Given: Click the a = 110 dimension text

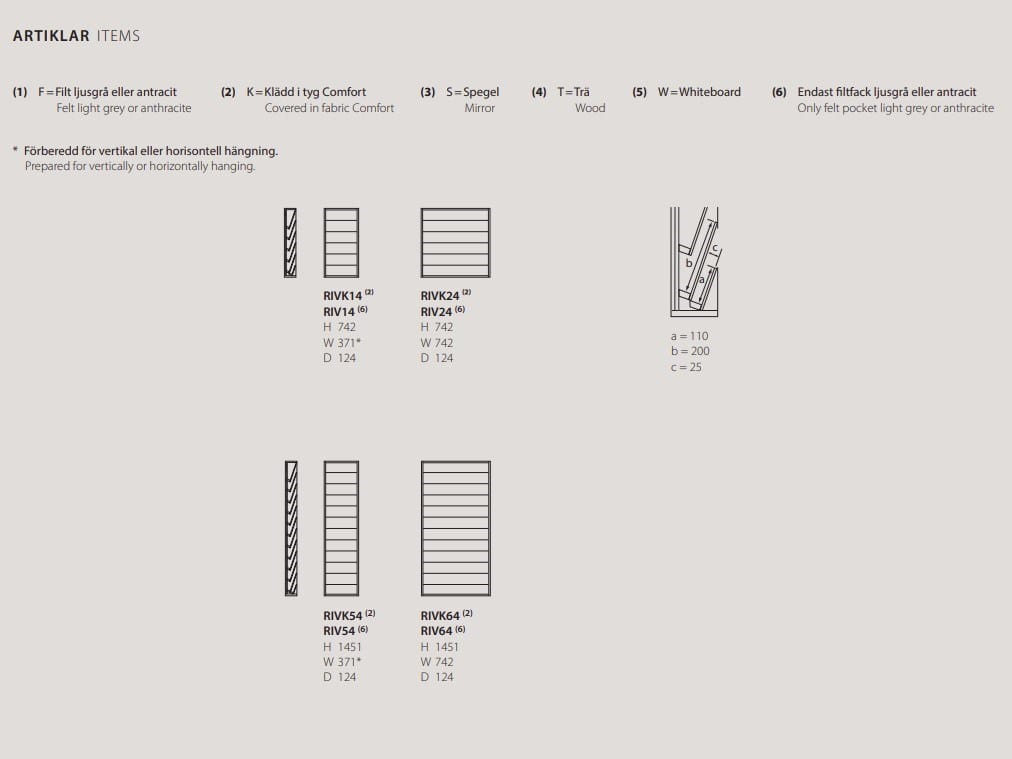Looking at the screenshot, I should click(689, 336).
